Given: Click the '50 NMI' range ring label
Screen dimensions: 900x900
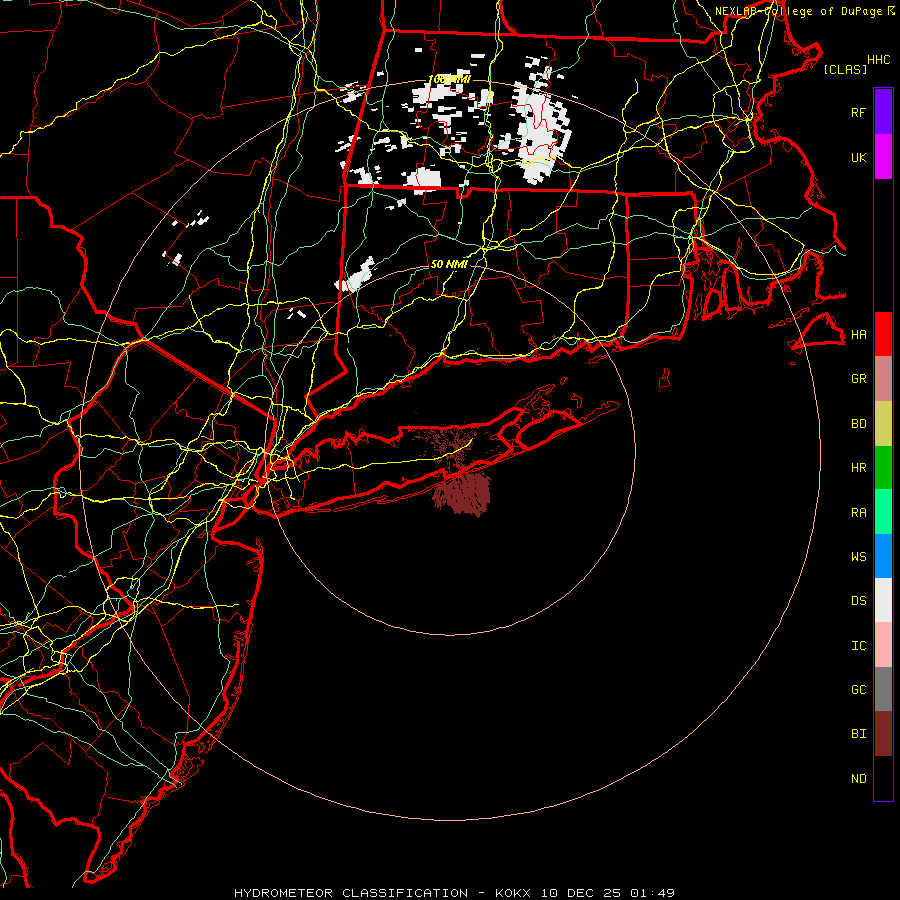Looking at the screenshot, I should (x=449, y=264).
